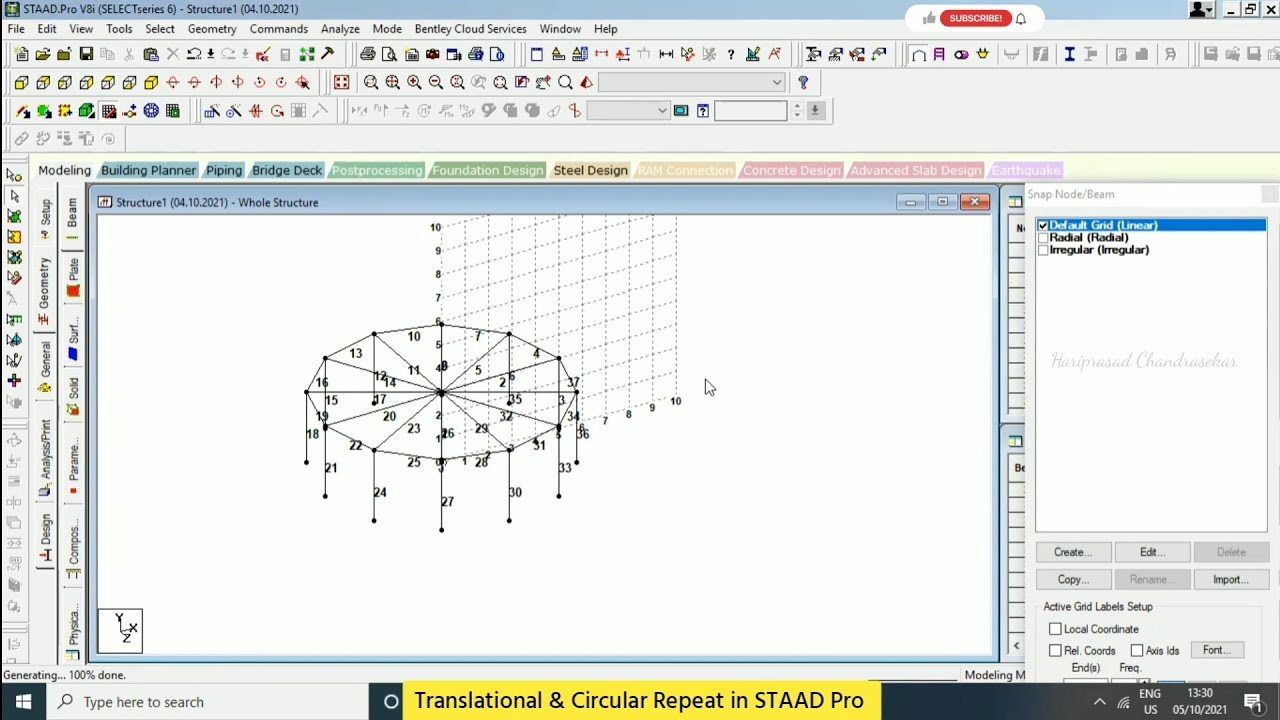Switch to the Postprocessing tab

click(377, 170)
